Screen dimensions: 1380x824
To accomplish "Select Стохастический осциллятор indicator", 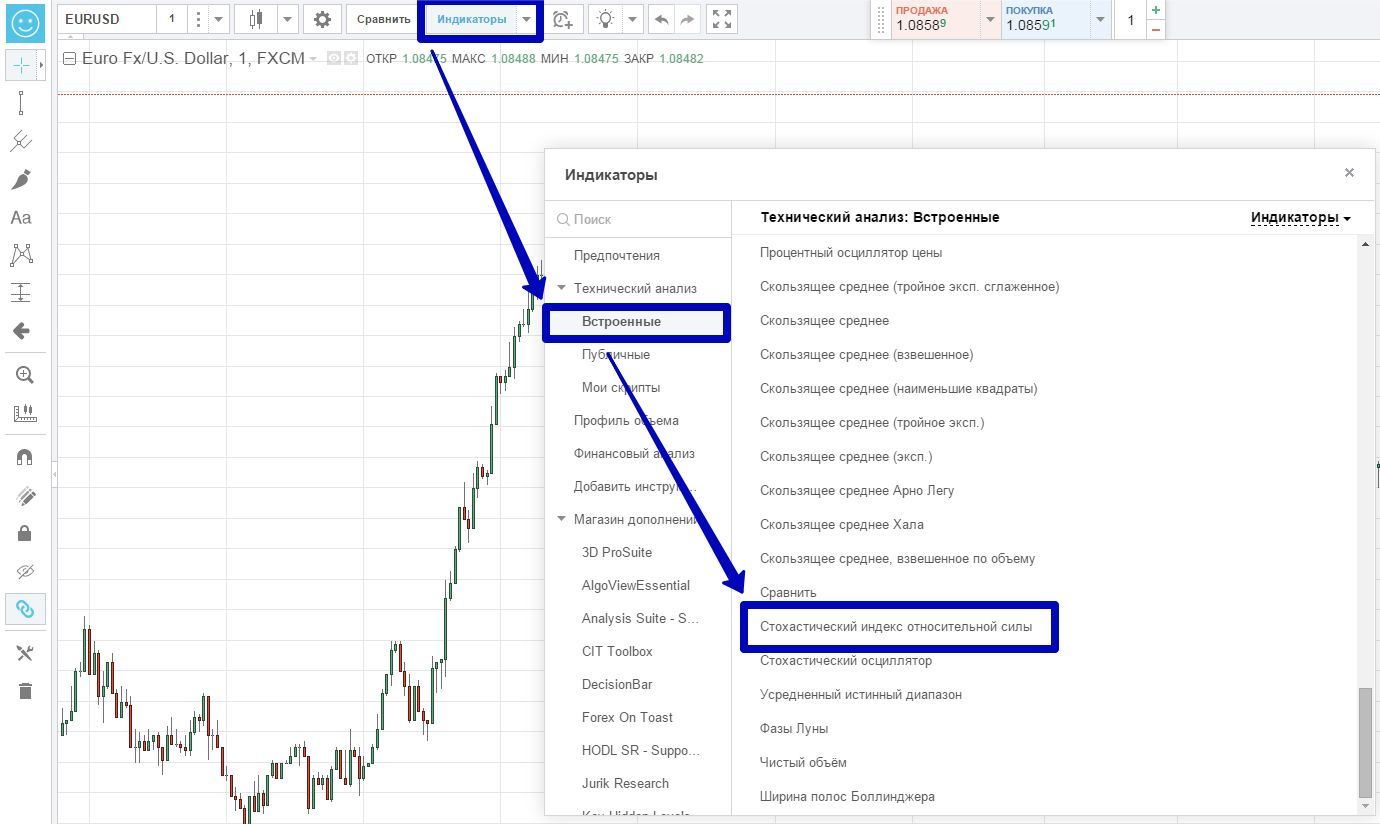I will point(846,660).
